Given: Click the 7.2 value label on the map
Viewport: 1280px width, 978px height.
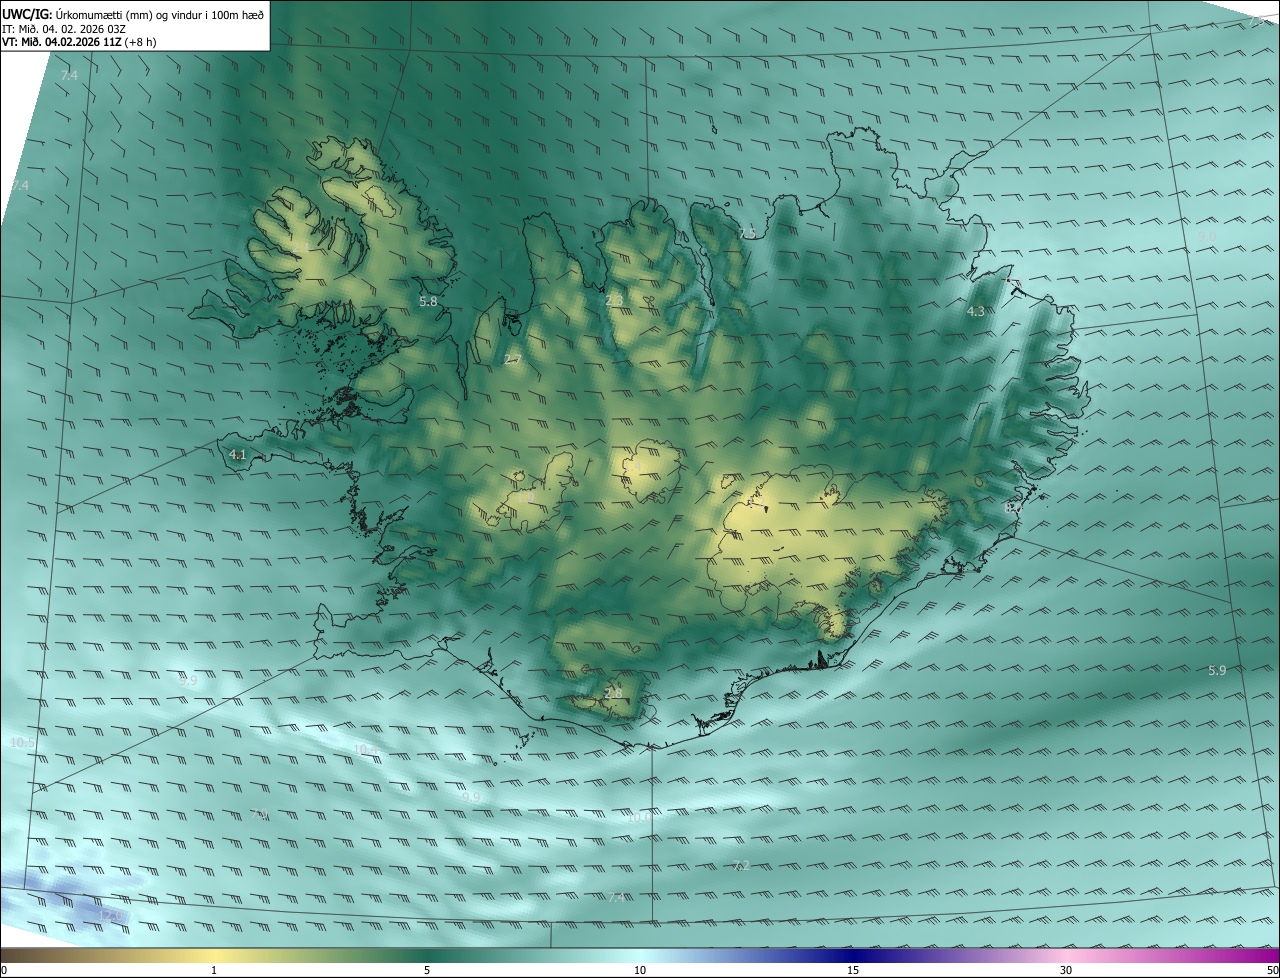Looking at the screenshot, I should [x=741, y=865].
